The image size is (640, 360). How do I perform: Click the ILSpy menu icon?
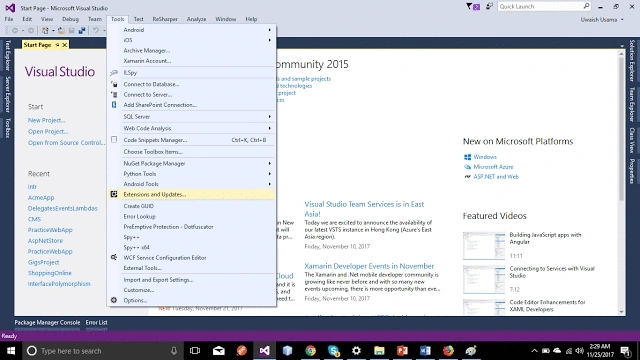[114, 73]
